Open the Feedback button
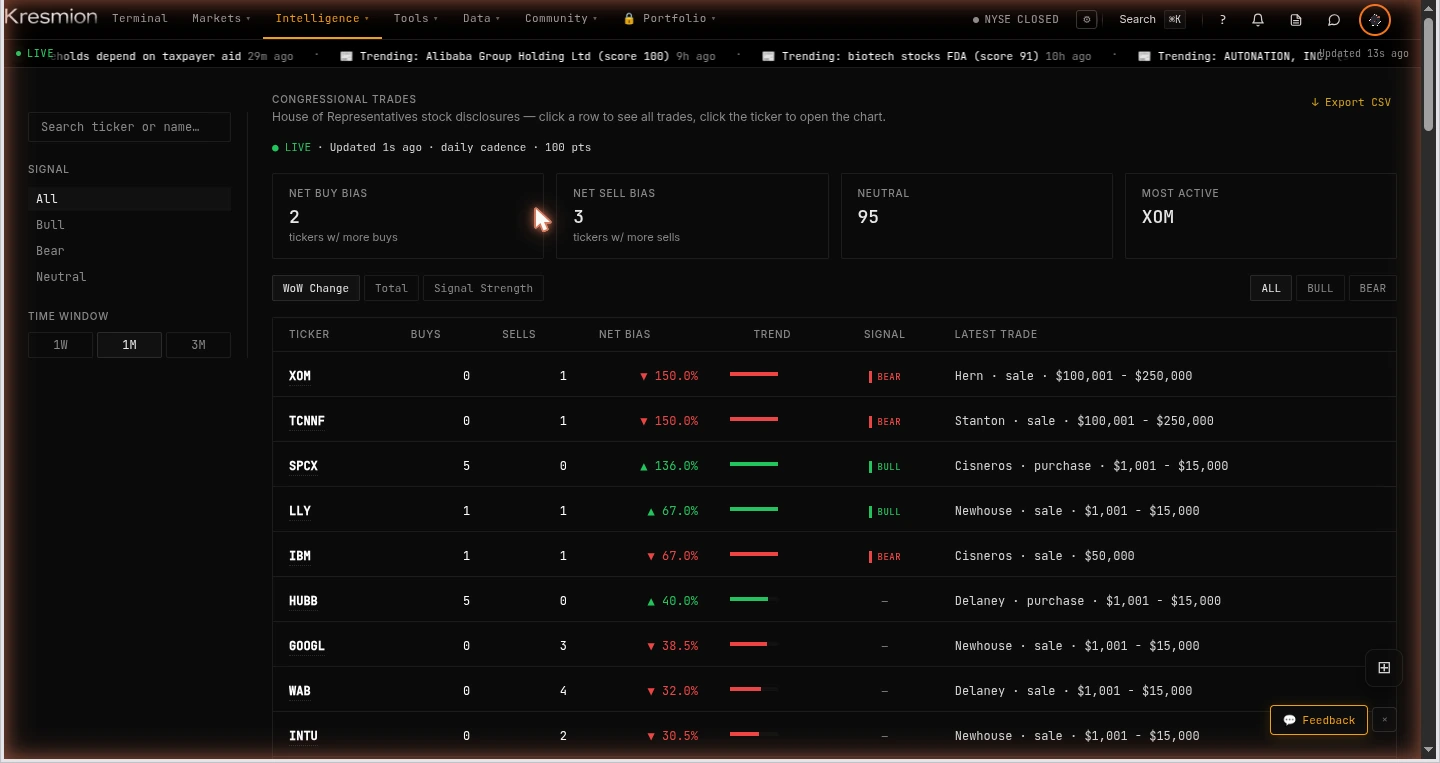The height and width of the screenshot is (763, 1440). click(x=1319, y=720)
